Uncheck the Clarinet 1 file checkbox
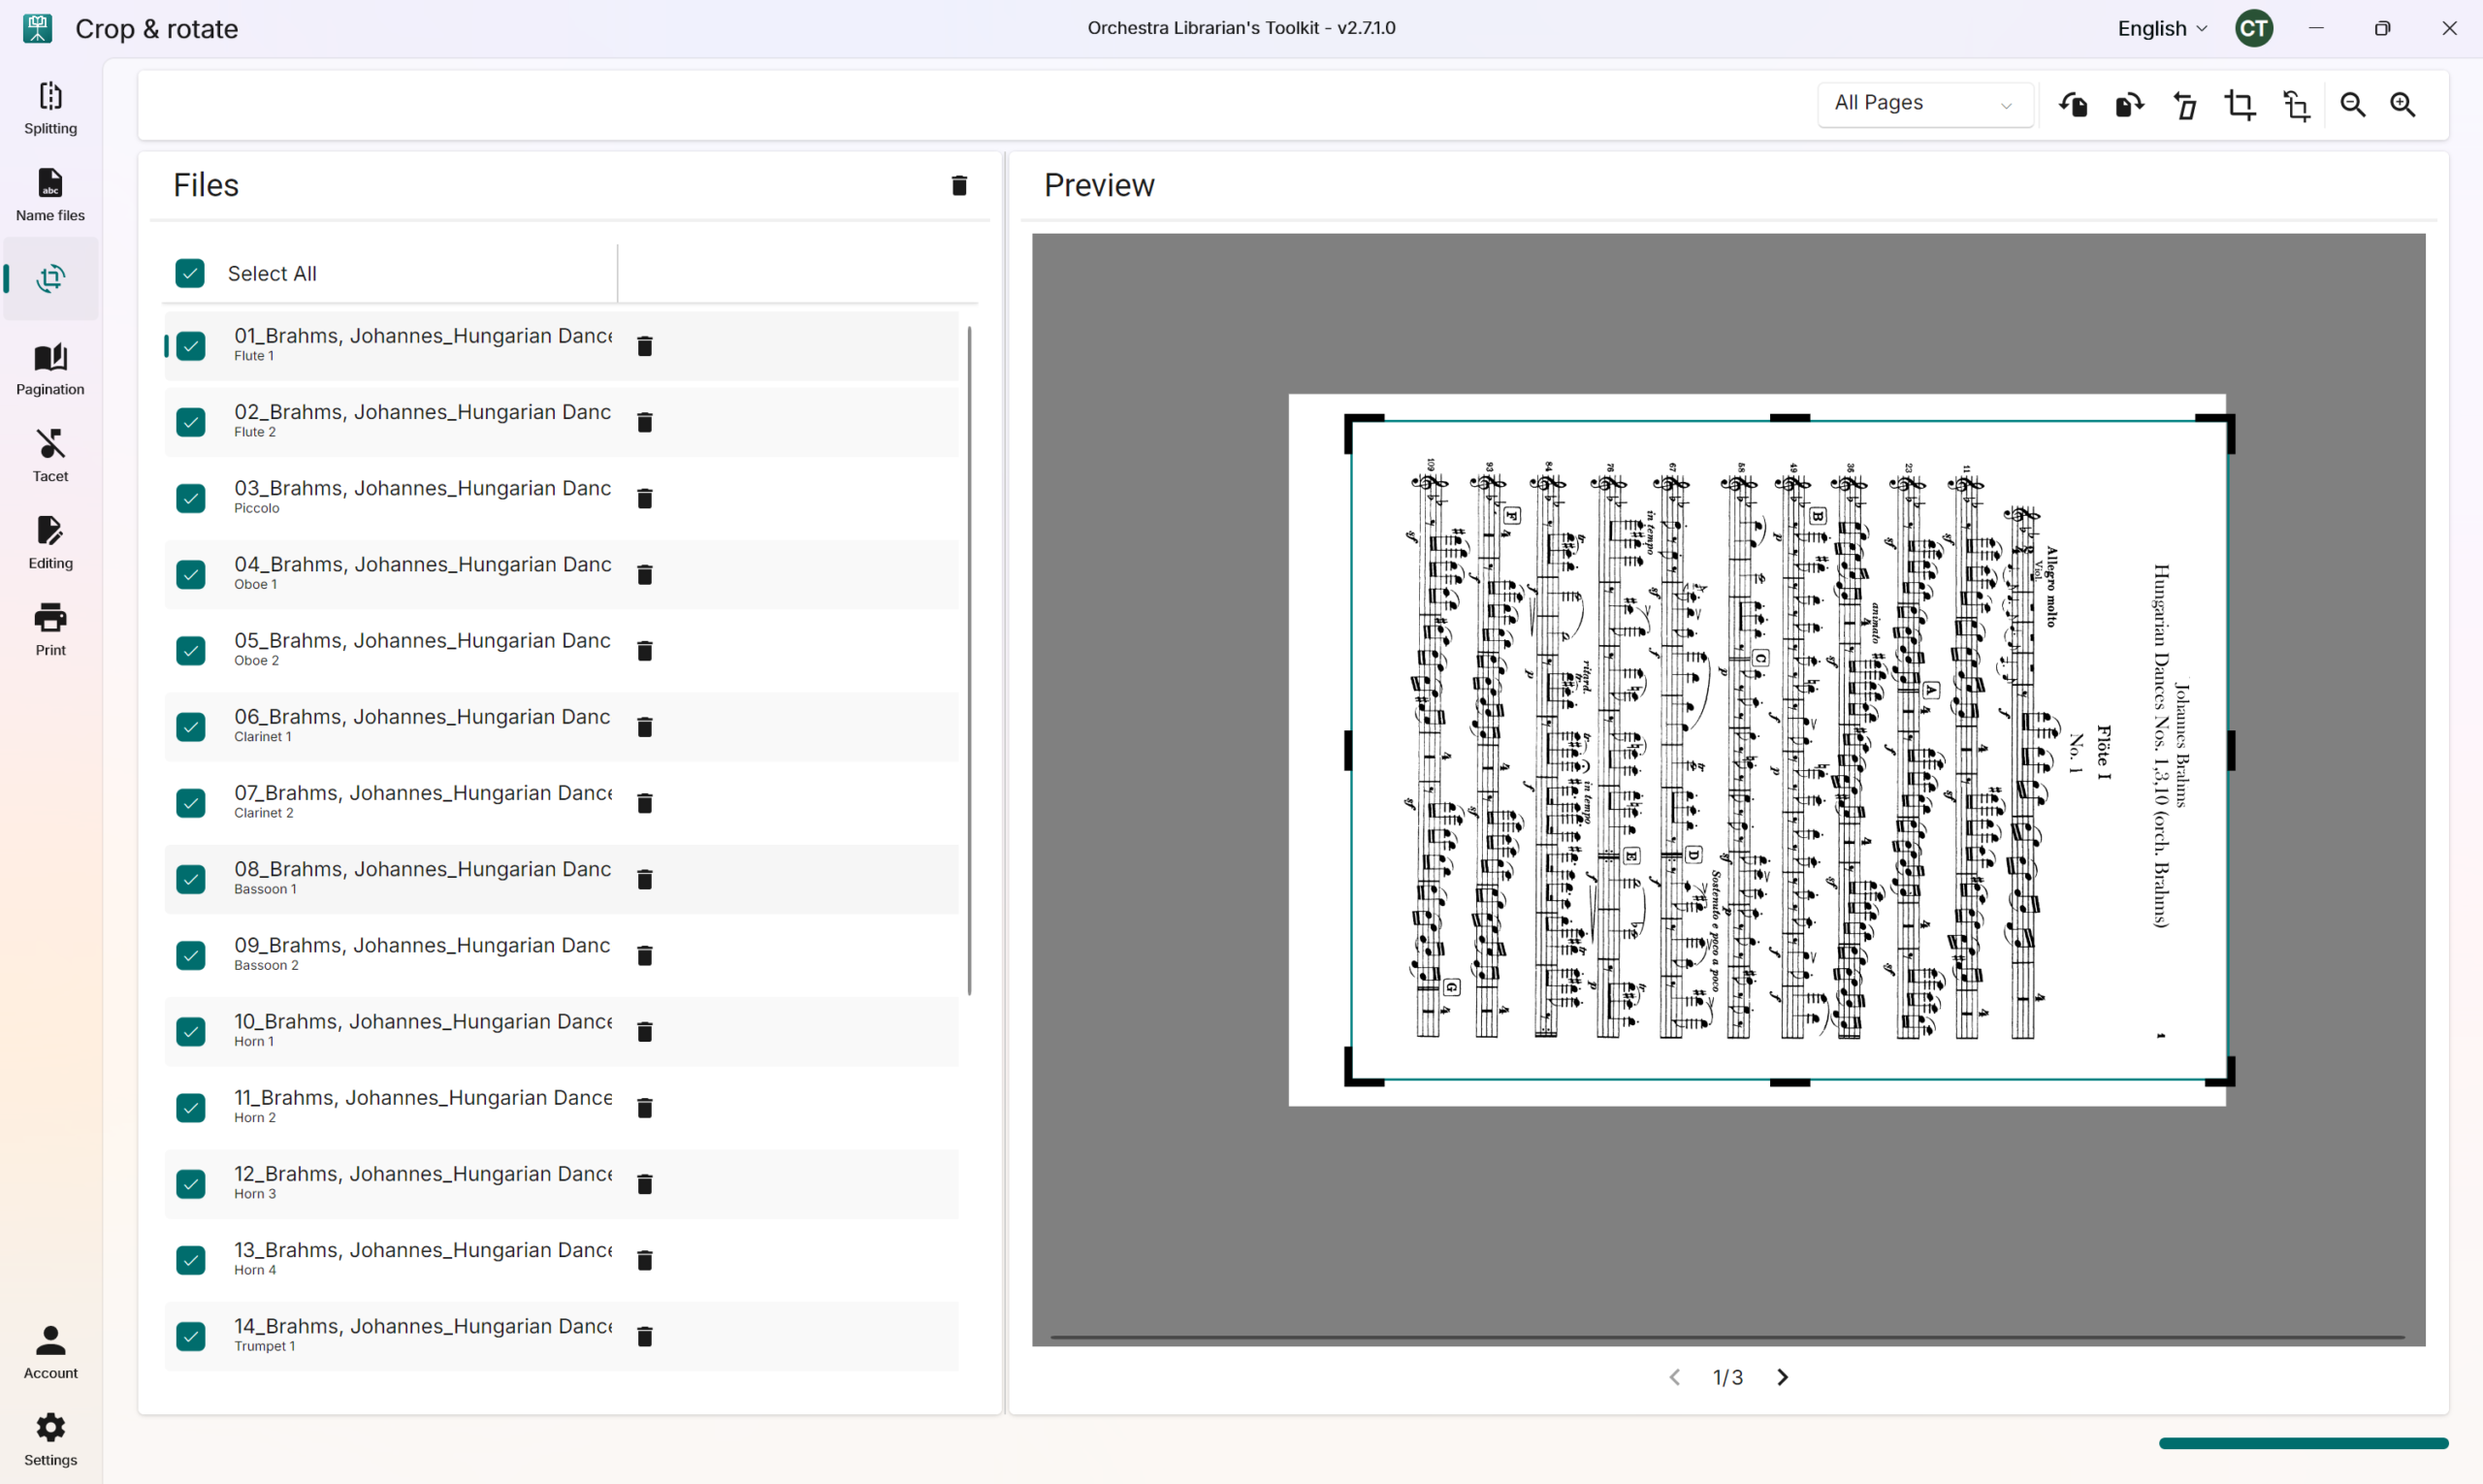2483x1484 pixels. coord(191,727)
